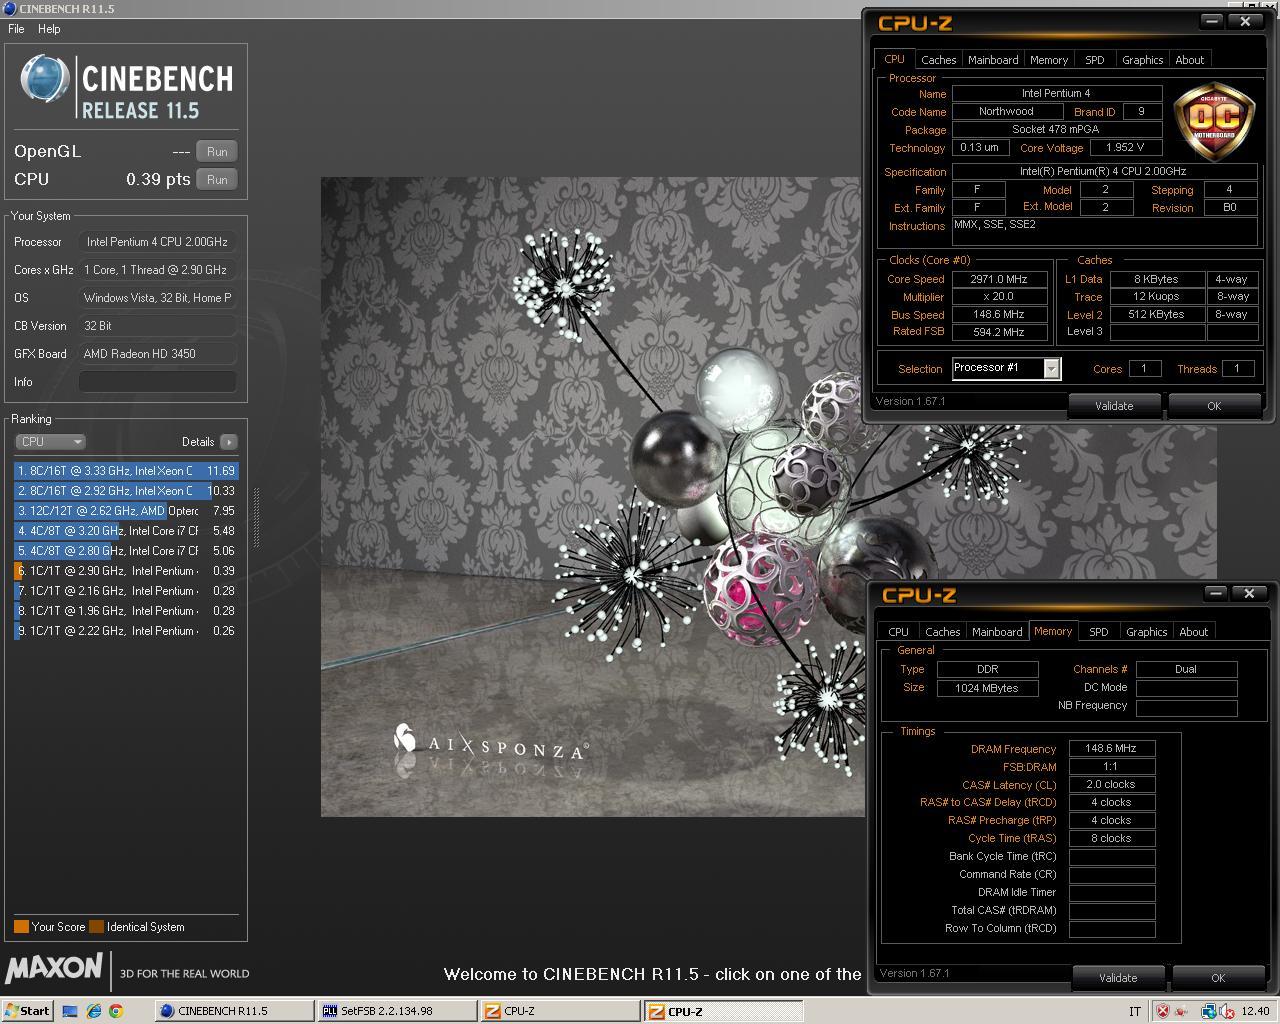Select ranking entry 1C/1T @ 2.16 GHz
Viewport: 1280px width, 1024px height.
126,591
